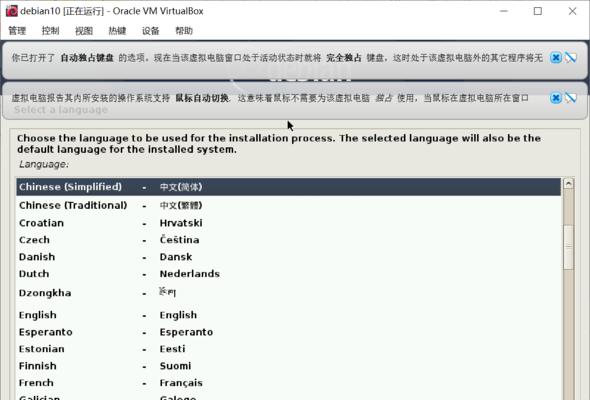Click the language list scrollbar thumb
Image resolution: width=590 pixels, height=400 pixels.
[569, 247]
